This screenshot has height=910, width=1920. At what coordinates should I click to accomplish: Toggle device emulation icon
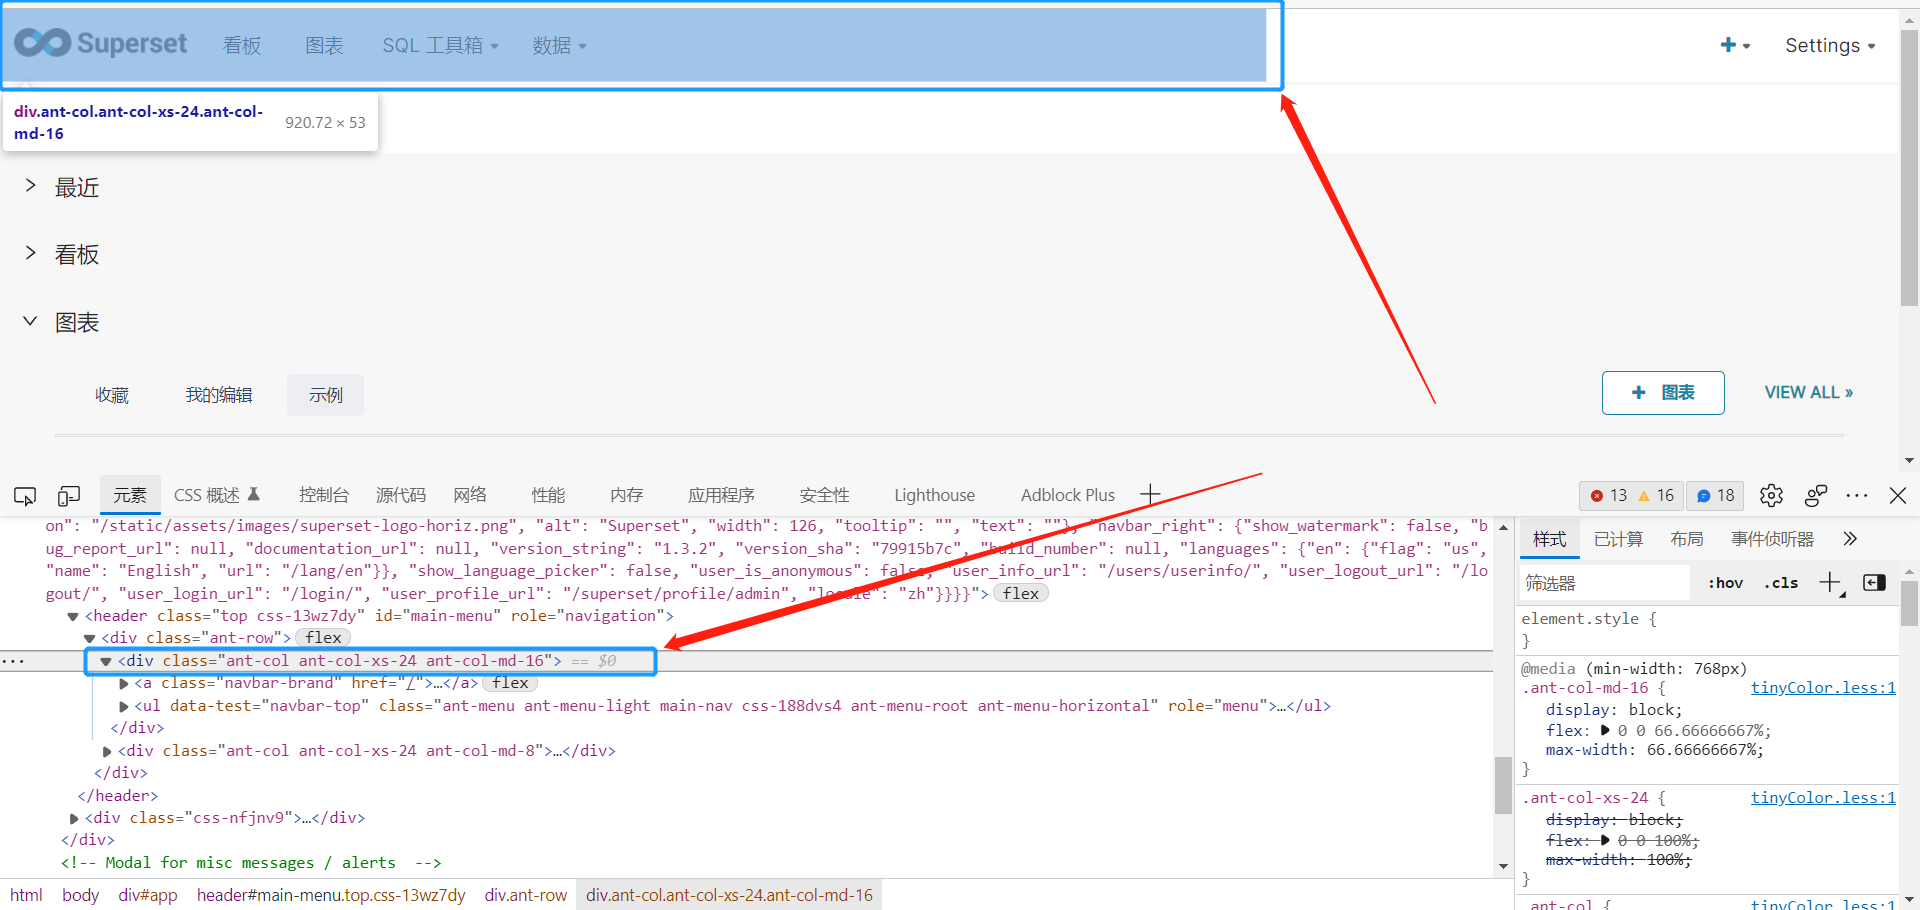69,495
